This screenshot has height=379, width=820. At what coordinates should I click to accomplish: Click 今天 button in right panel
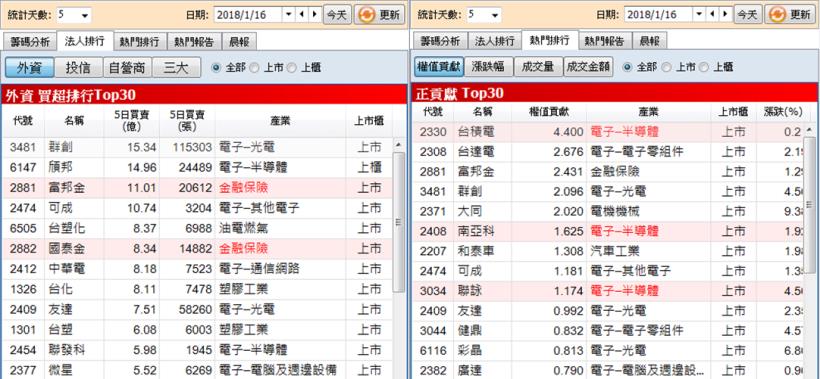click(x=748, y=15)
